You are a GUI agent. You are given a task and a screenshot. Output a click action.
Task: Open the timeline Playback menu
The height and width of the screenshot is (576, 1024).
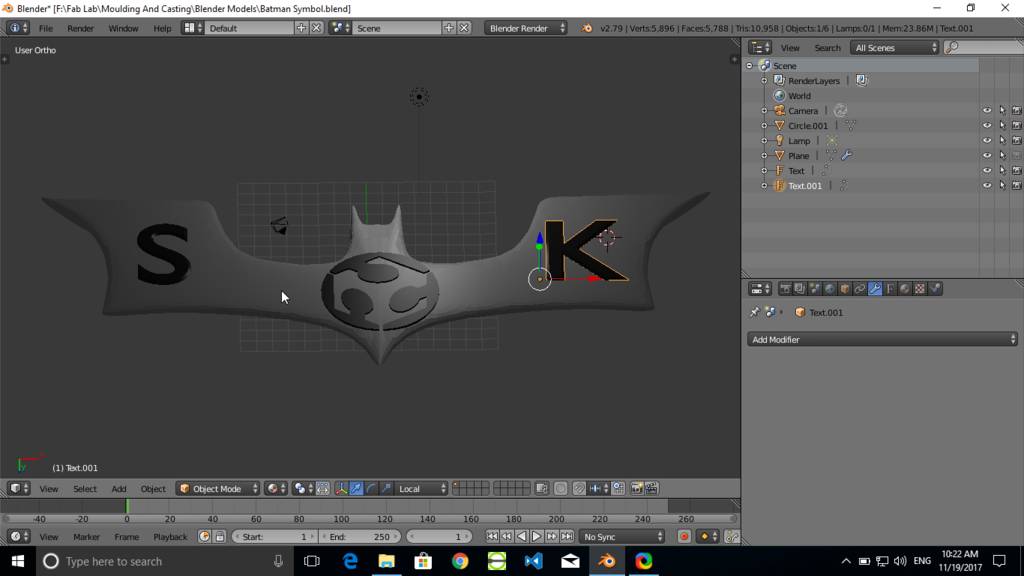(x=170, y=537)
